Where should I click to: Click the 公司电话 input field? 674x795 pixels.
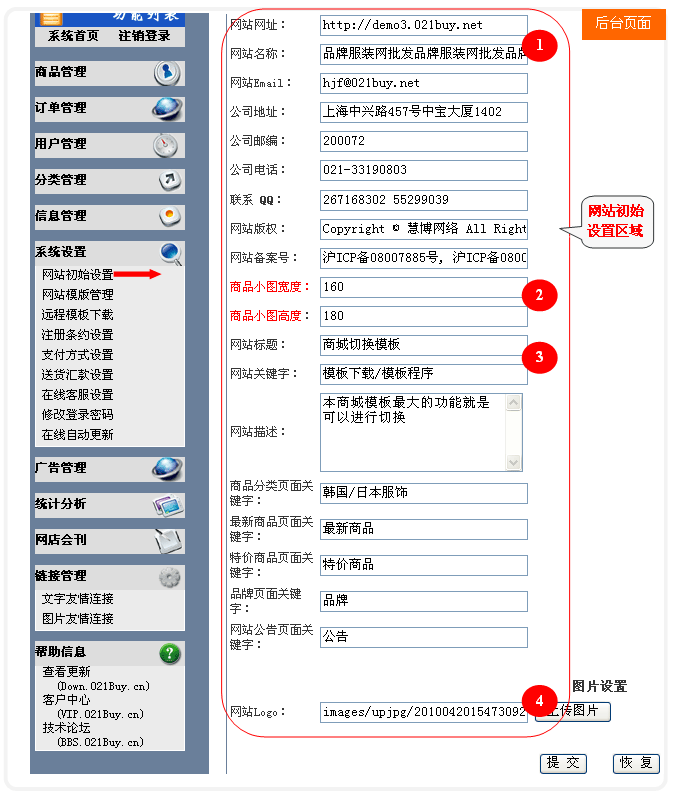tap(424, 170)
